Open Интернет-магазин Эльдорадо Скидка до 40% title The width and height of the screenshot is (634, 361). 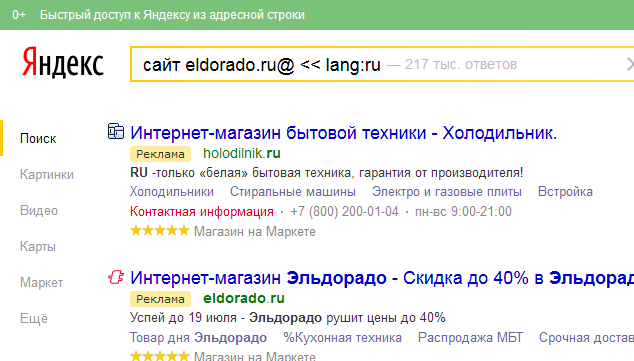[x=382, y=278]
